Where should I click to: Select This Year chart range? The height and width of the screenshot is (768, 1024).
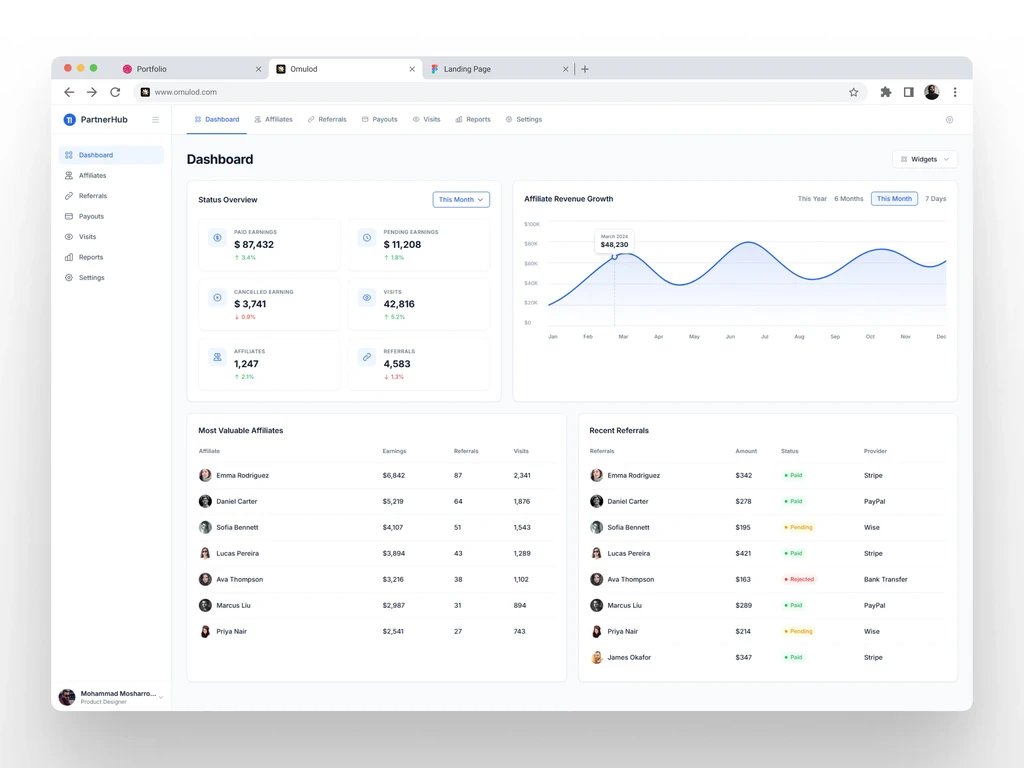coord(812,199)
